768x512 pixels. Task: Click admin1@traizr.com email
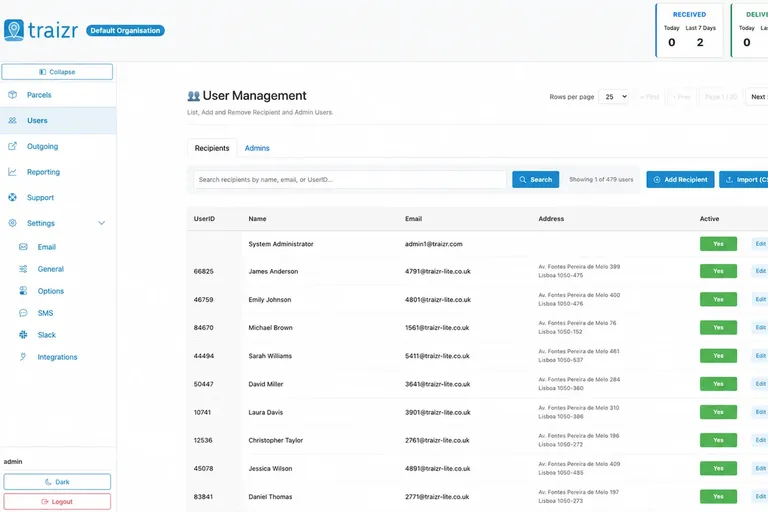(x=433, y=244)
